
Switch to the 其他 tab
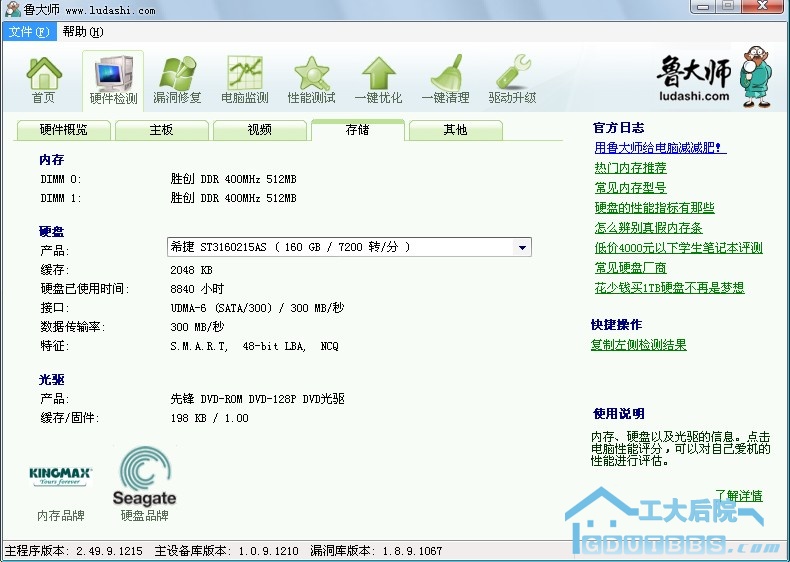click(x=455, y=130)
